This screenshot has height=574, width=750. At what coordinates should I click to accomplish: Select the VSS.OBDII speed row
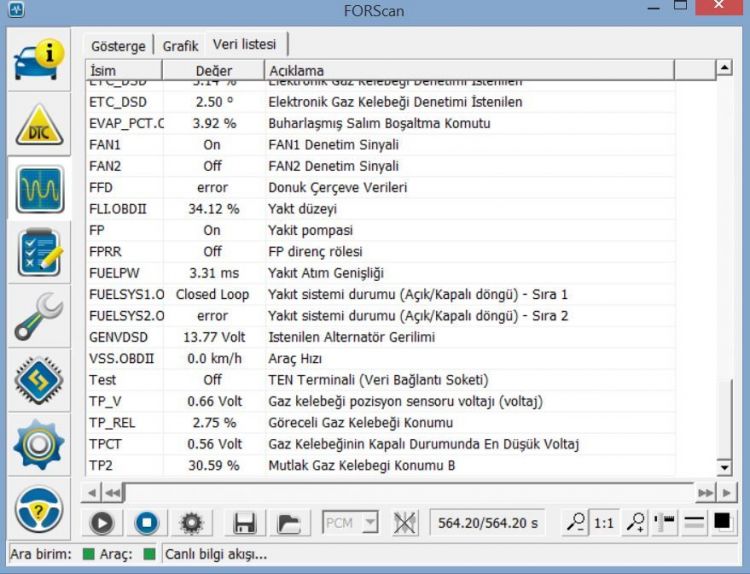tap(380, 359)
